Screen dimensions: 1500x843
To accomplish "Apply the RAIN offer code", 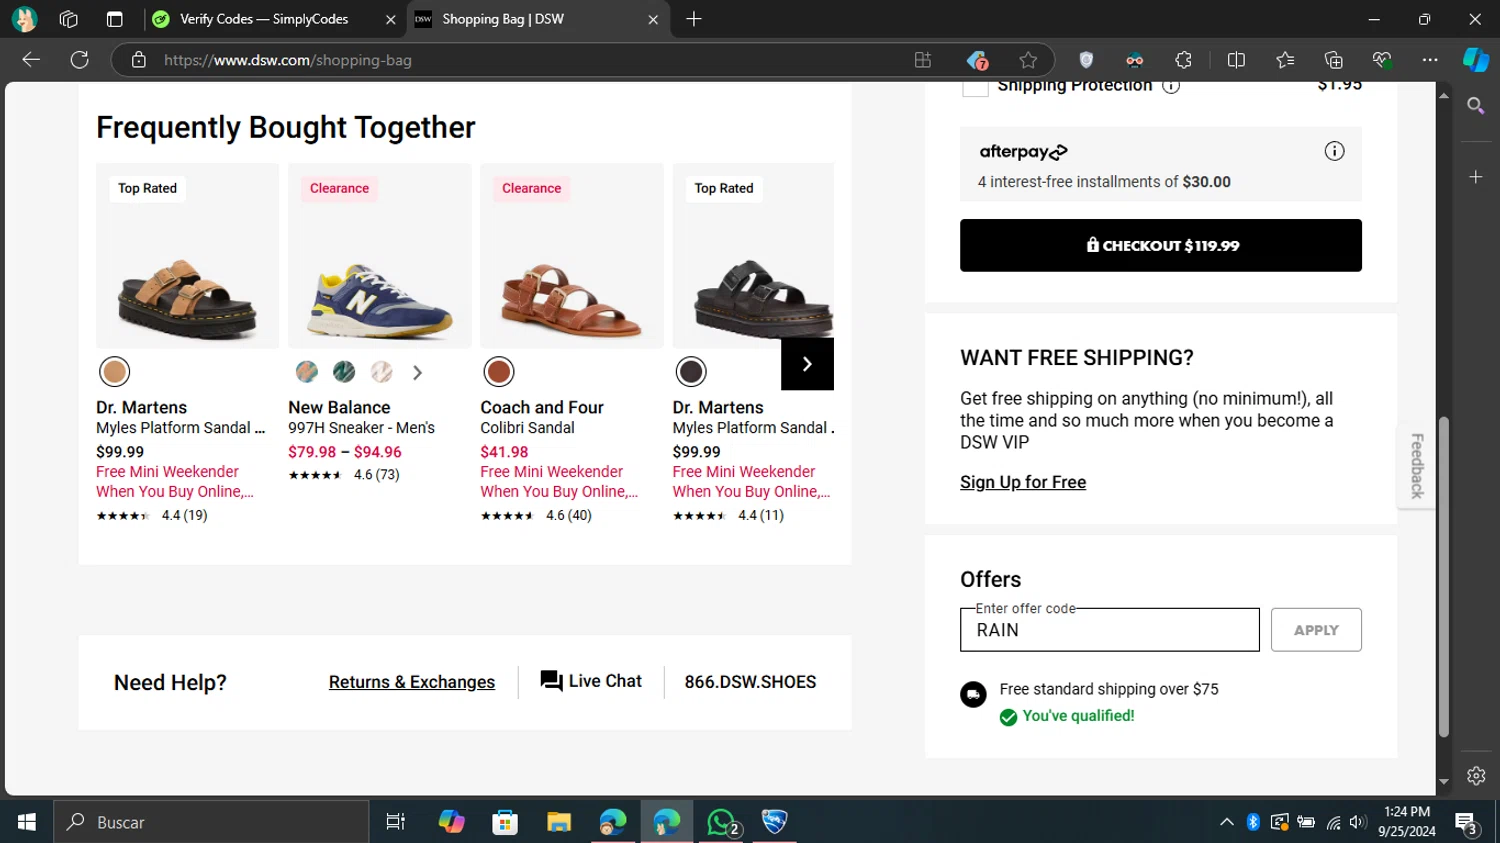I will (x=1316, y=630).
